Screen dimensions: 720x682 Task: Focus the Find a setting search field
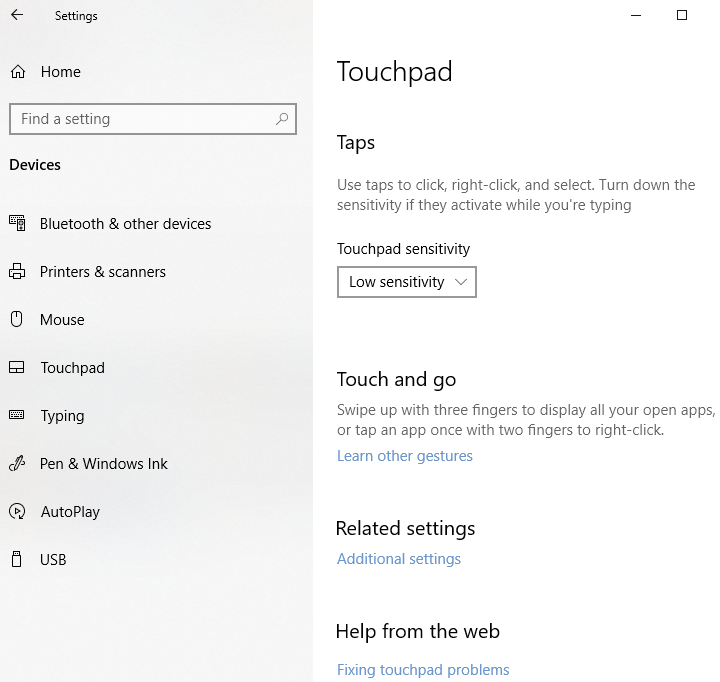(x=140, y=119)
